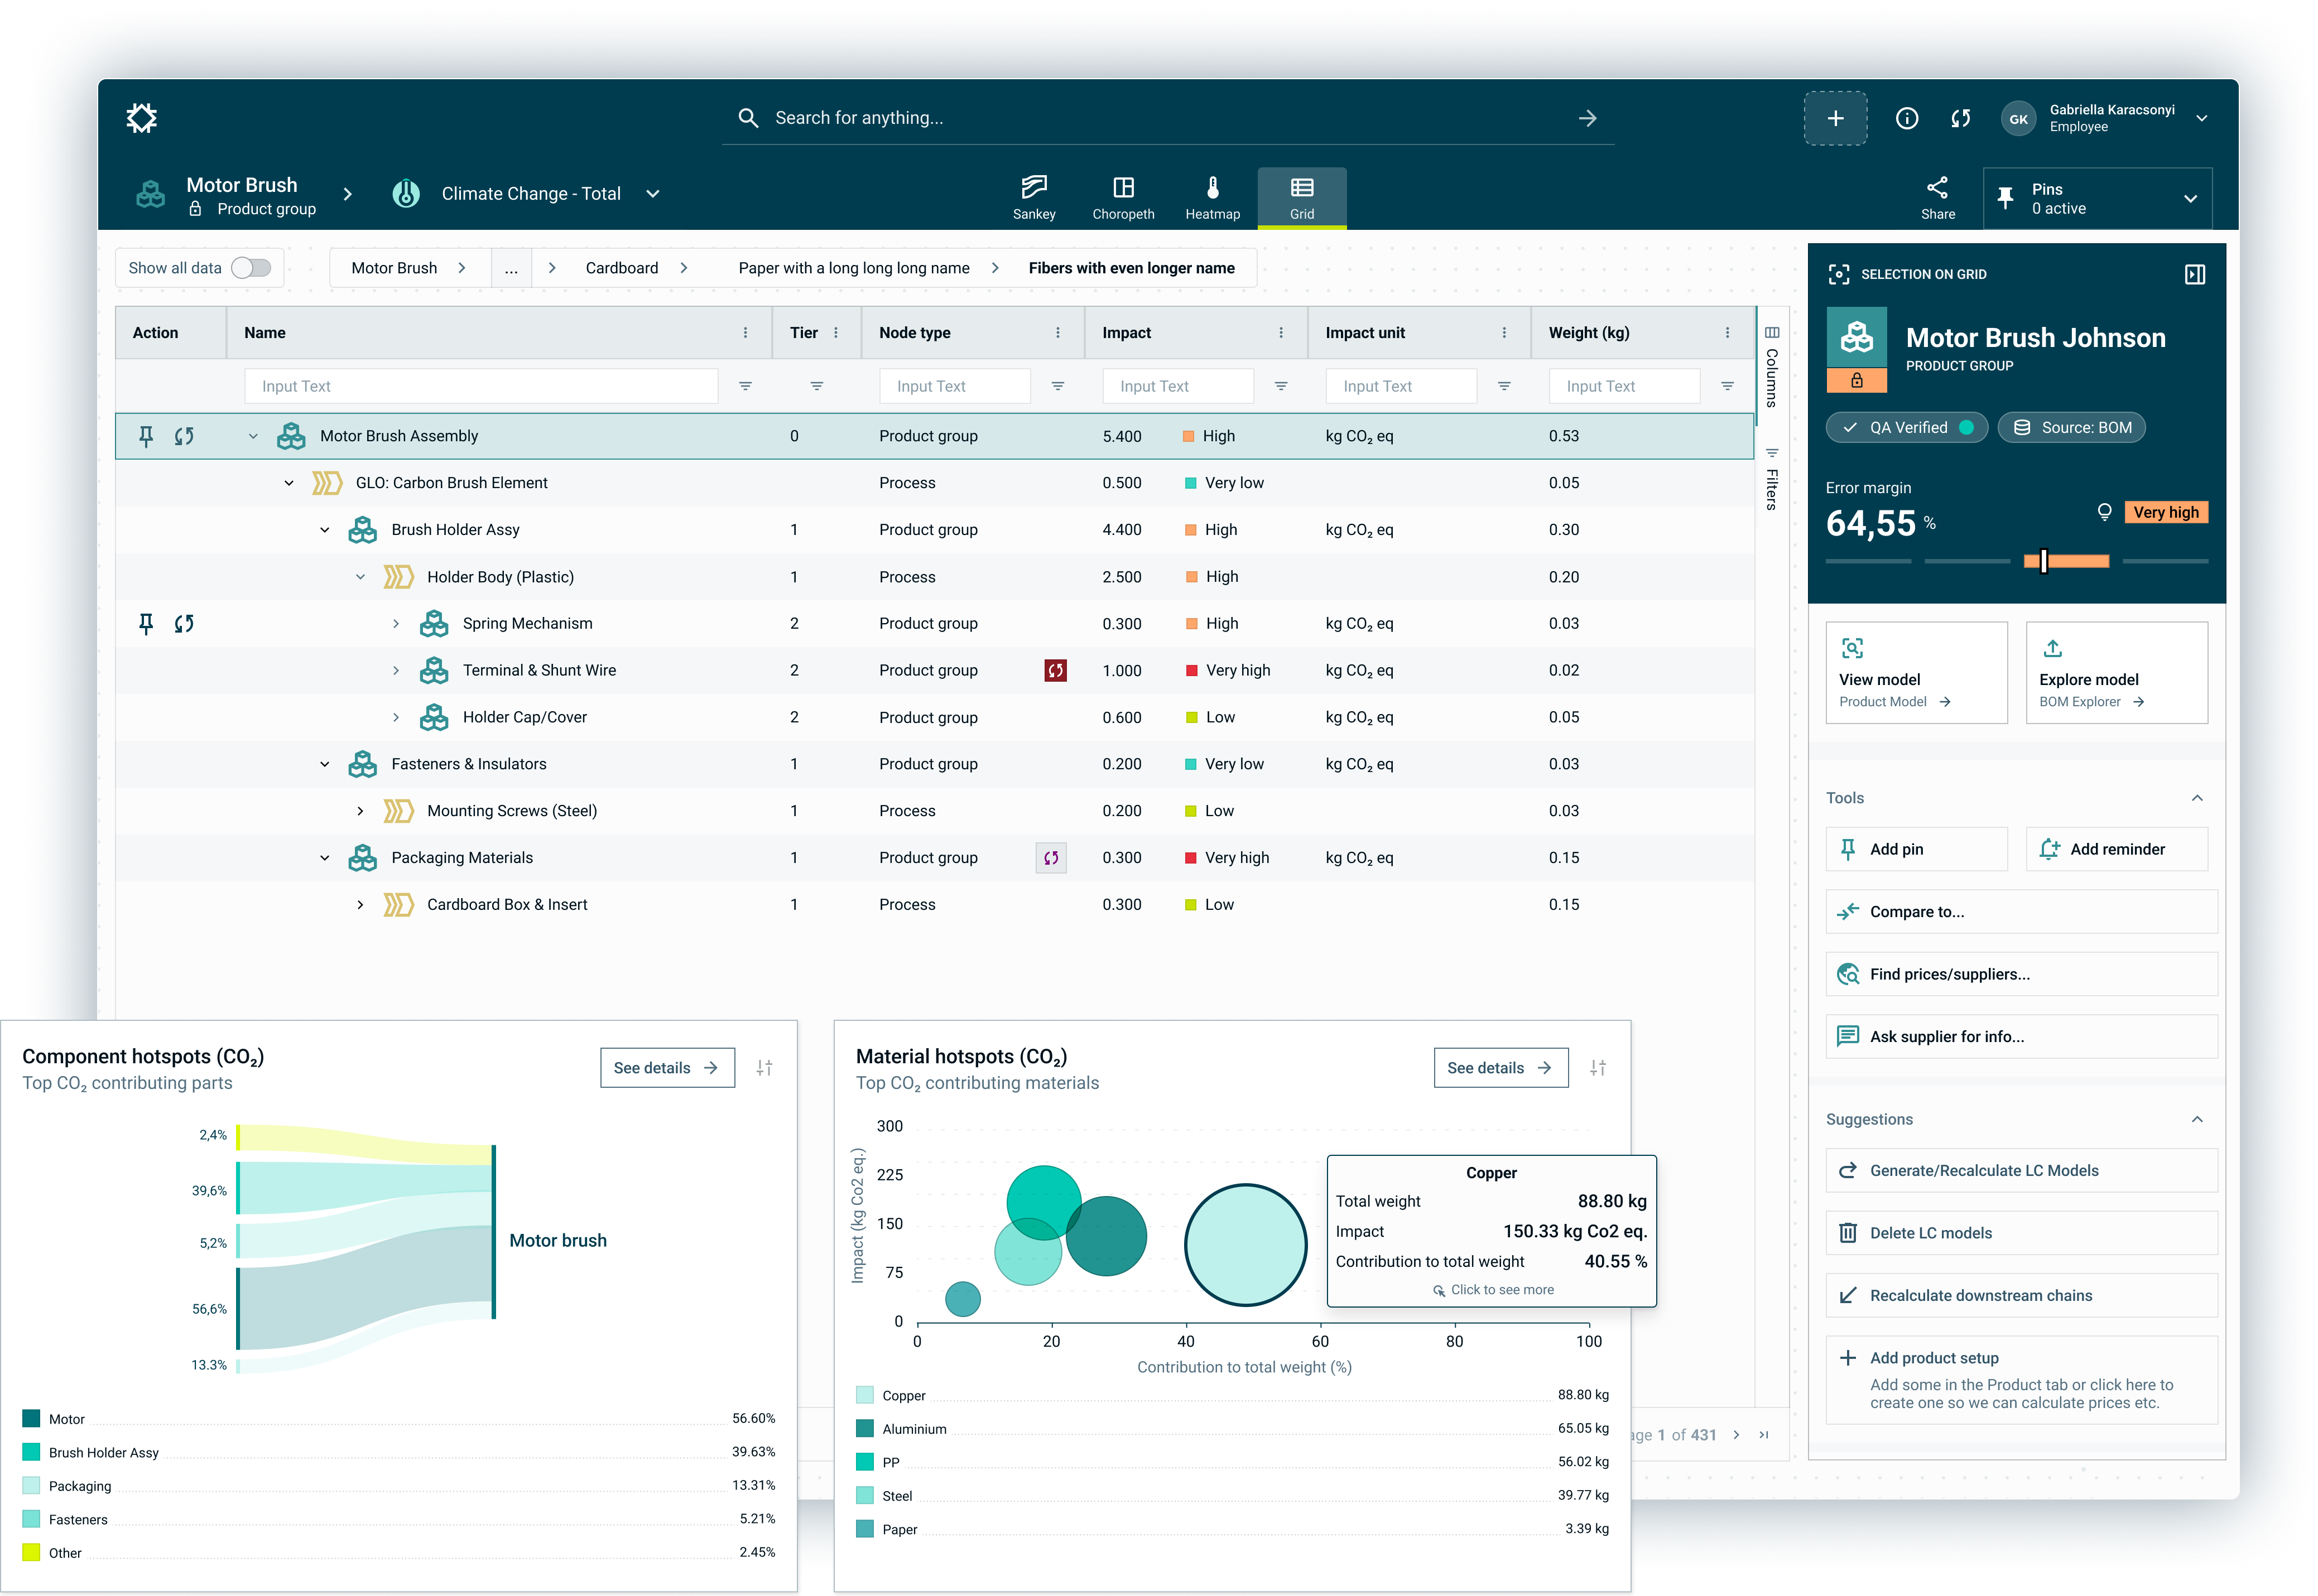Viewport: 2318px width, 1596px height.
Task: Pin the Motor Brush Assembly row
Action: pyautogui.click(x=146, y=436)
